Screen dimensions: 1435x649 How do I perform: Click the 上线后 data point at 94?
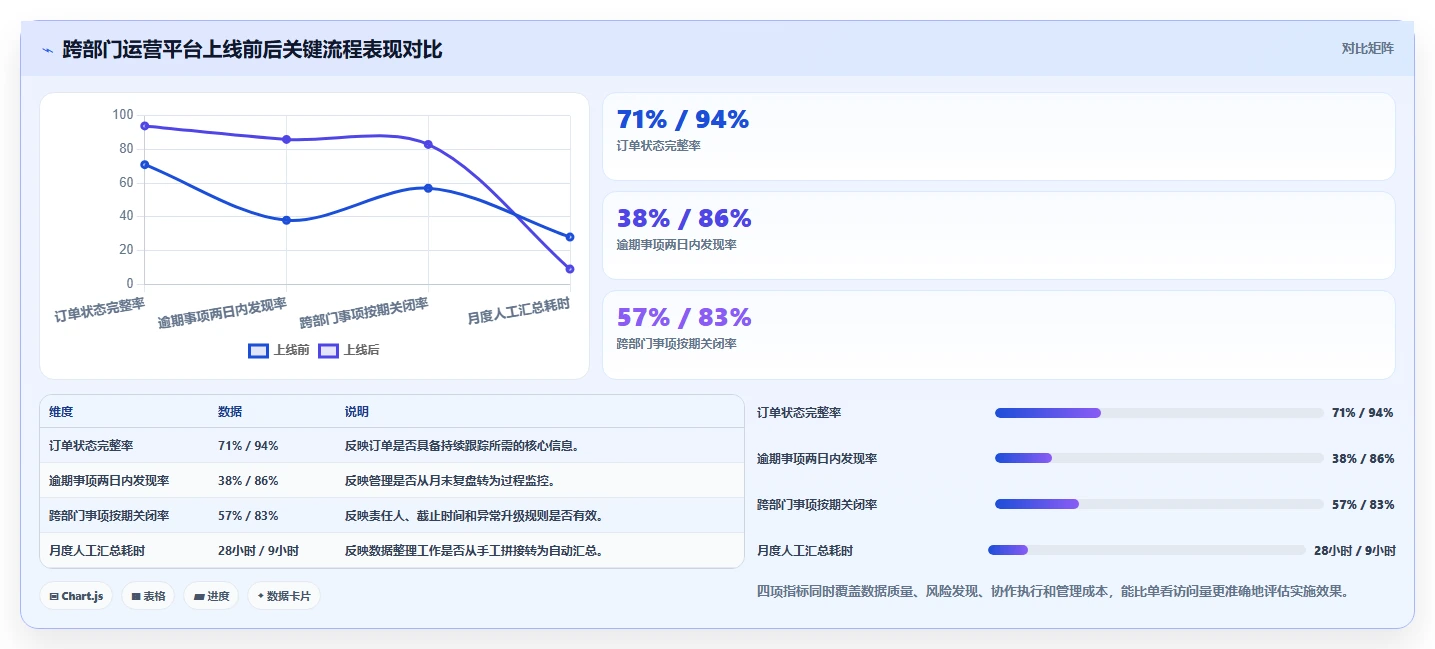point(145,126)
